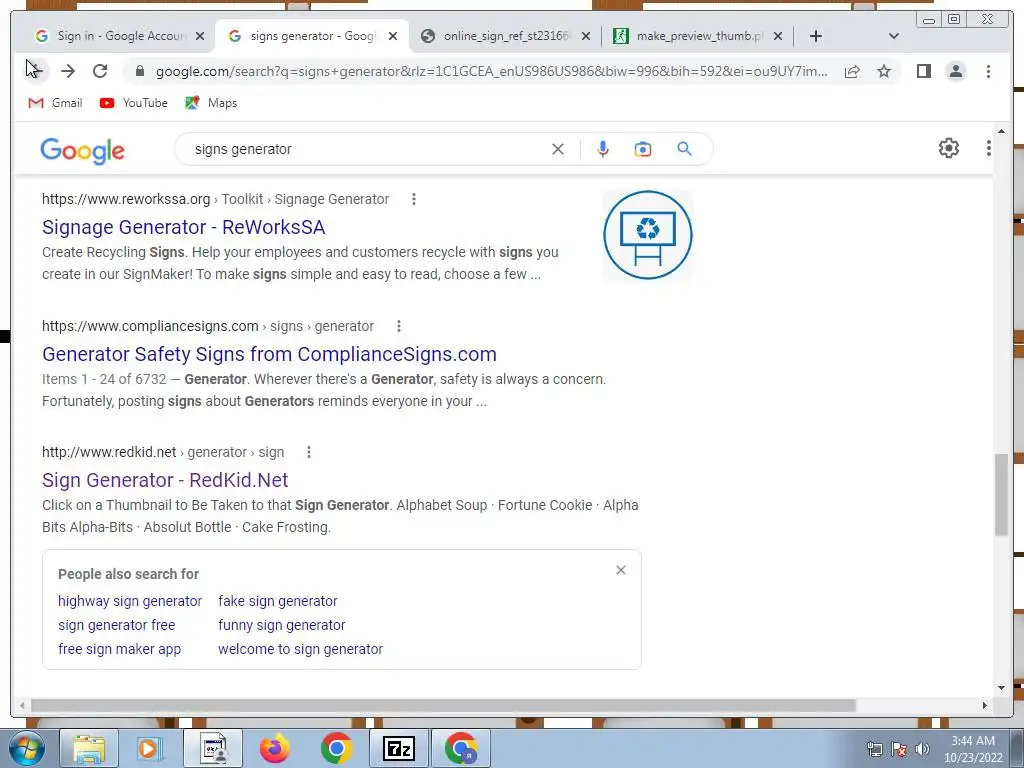Click the padlock site info icon
Screen dimensions: 1024x768
coord(139,71)
